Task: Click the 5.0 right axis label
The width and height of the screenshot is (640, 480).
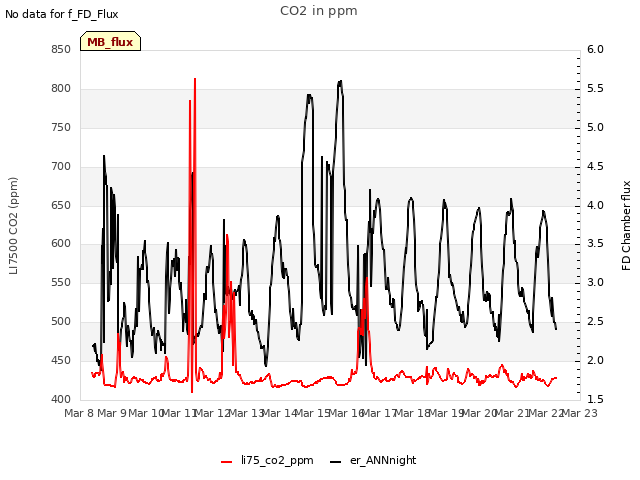Action: (595, 127)
